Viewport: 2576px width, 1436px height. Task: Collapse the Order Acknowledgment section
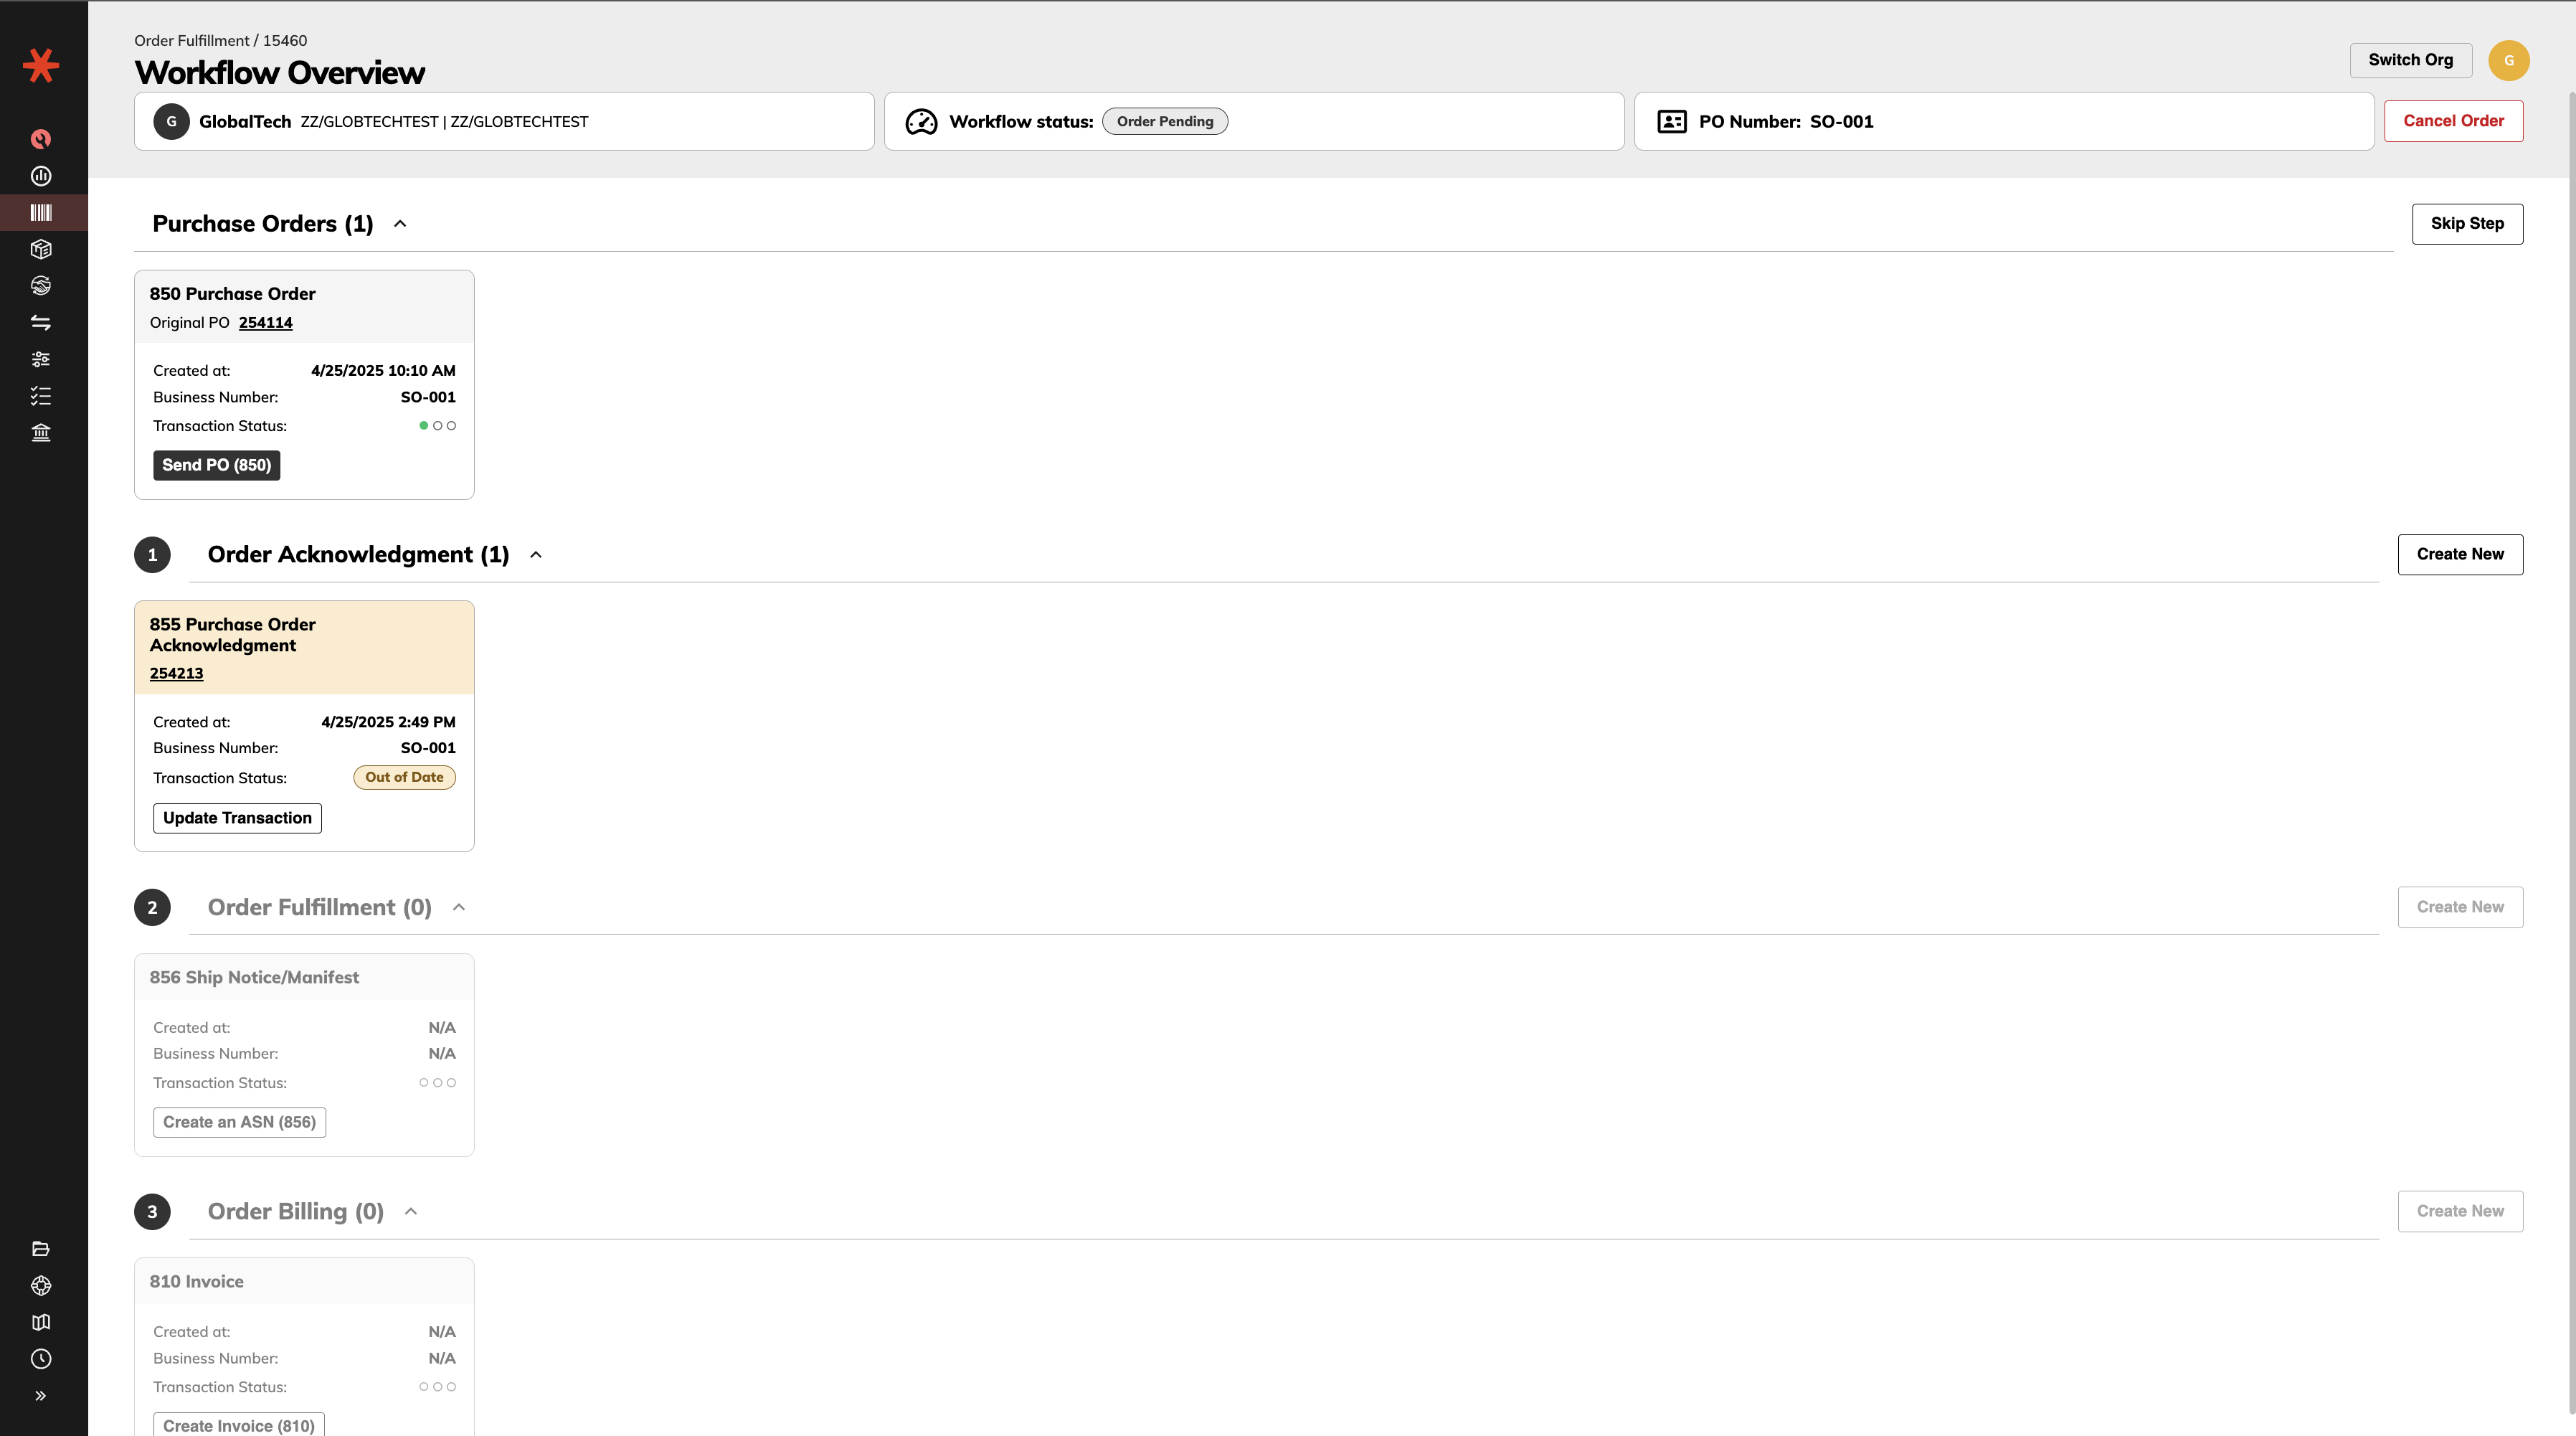point(536,555)
